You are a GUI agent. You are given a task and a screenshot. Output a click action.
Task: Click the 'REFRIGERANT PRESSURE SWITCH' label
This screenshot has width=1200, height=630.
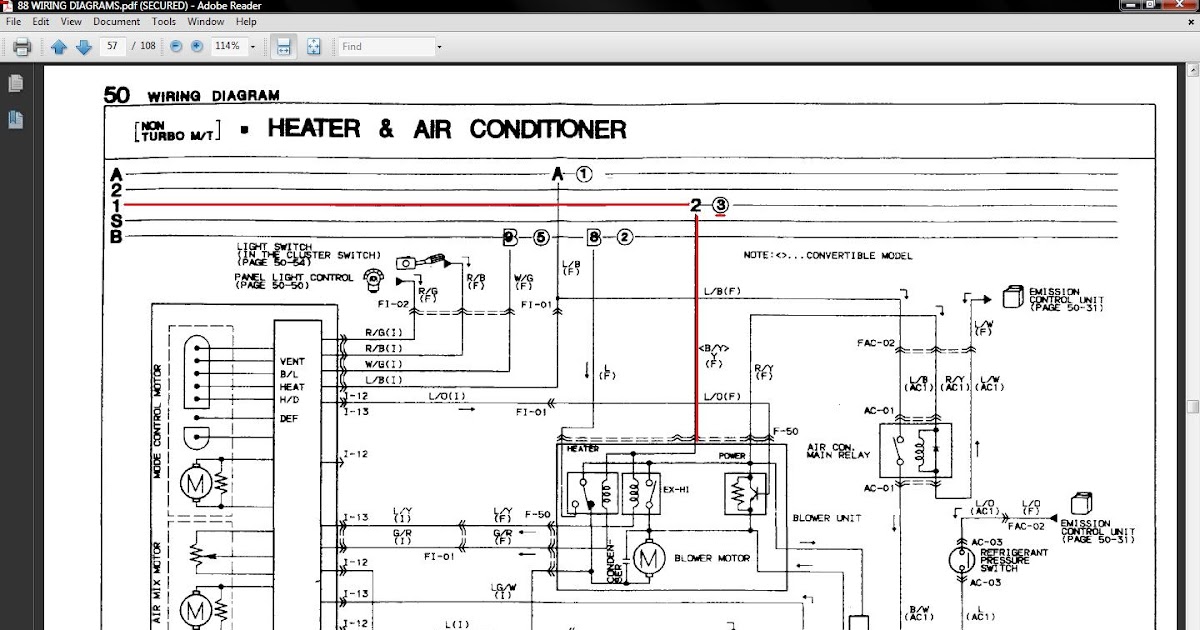point(1013,562)
